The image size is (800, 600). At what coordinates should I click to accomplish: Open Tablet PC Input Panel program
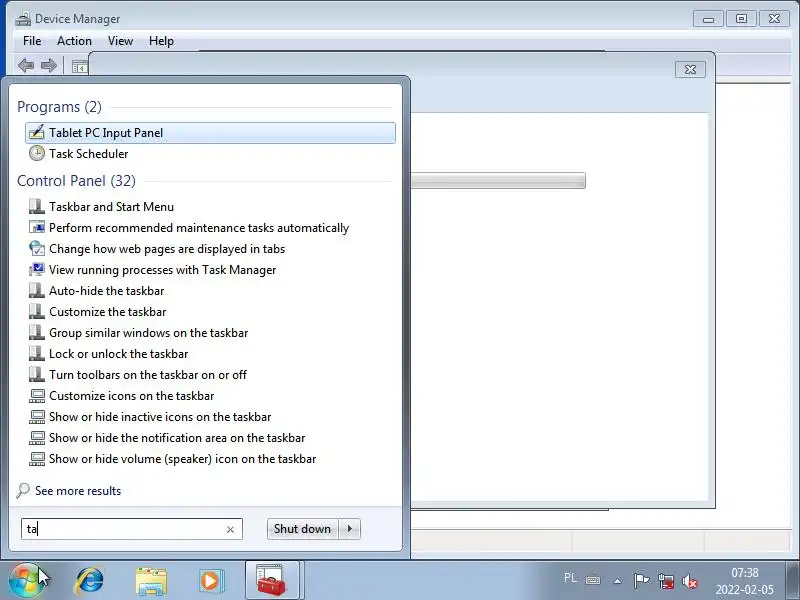click(210, 133)
